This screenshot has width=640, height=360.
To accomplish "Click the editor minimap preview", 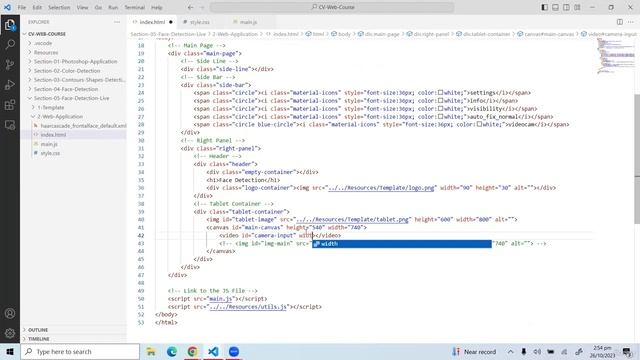I will 616,56.
